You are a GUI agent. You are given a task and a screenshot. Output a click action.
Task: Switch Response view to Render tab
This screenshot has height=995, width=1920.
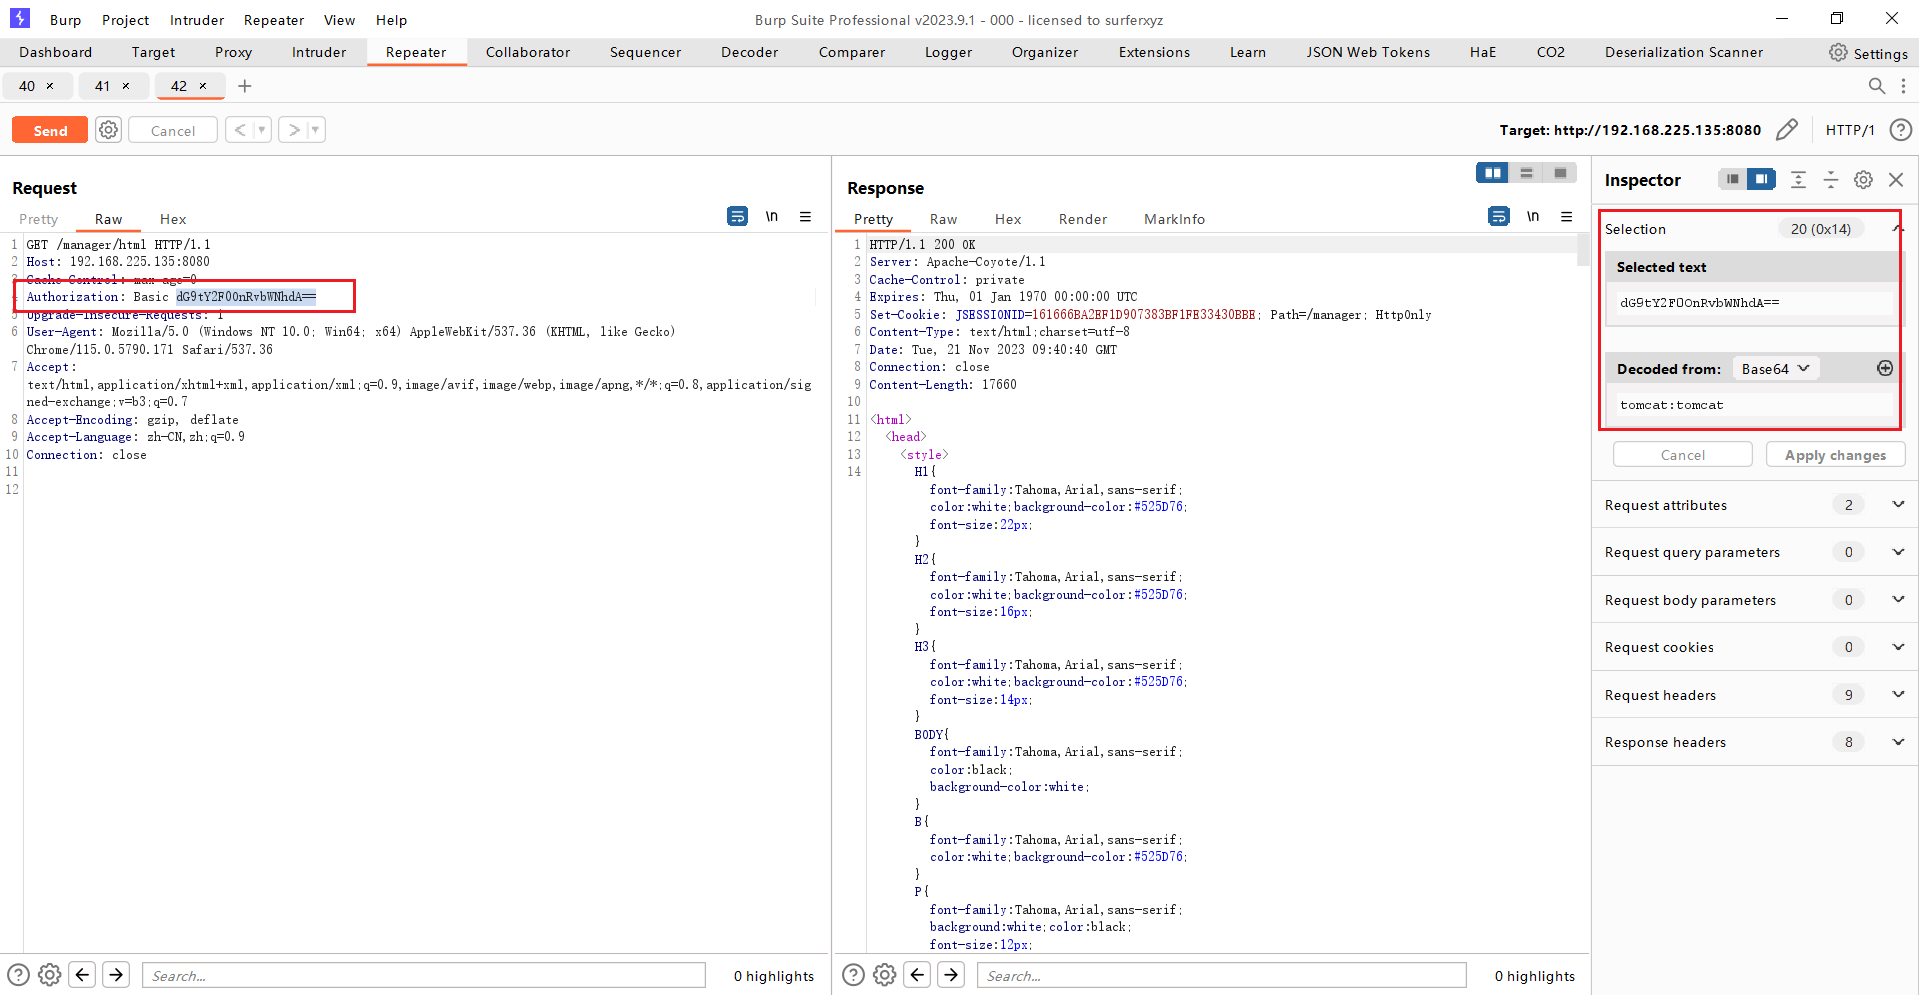[x=1082, y=219]
